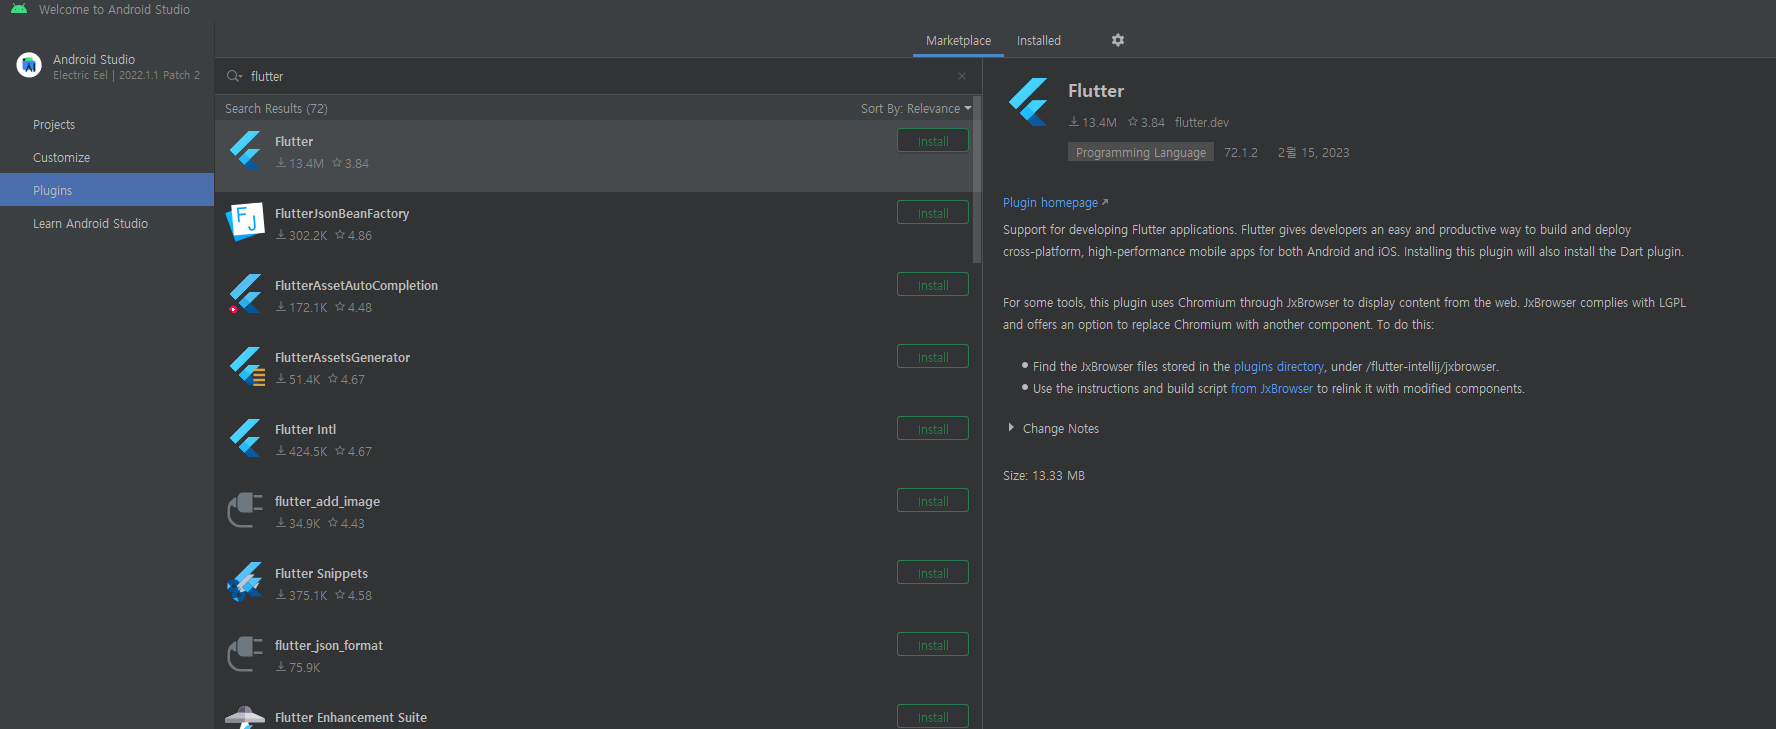Install the Flutter Enhancement Suite plugin
This screenshot has width=1776, height=729.
coord(933,717)
